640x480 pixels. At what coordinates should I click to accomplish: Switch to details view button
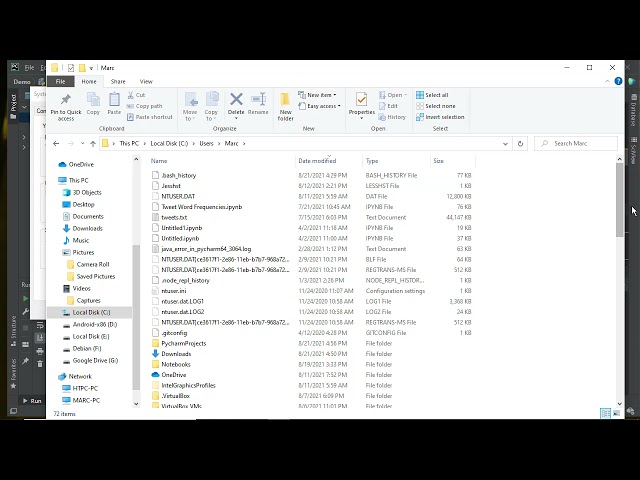[x=605, y=413]
